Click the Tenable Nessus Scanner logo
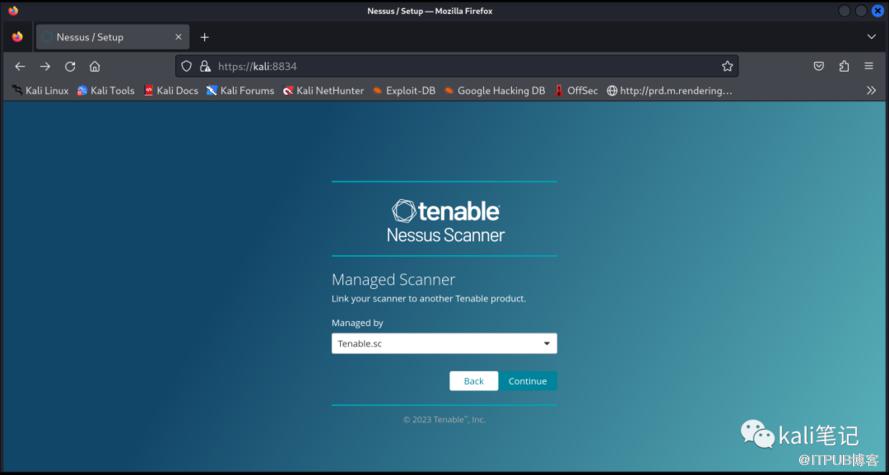The height and width of the screenshot is (475, 889). pyautogui.click(x=445, y=220)
